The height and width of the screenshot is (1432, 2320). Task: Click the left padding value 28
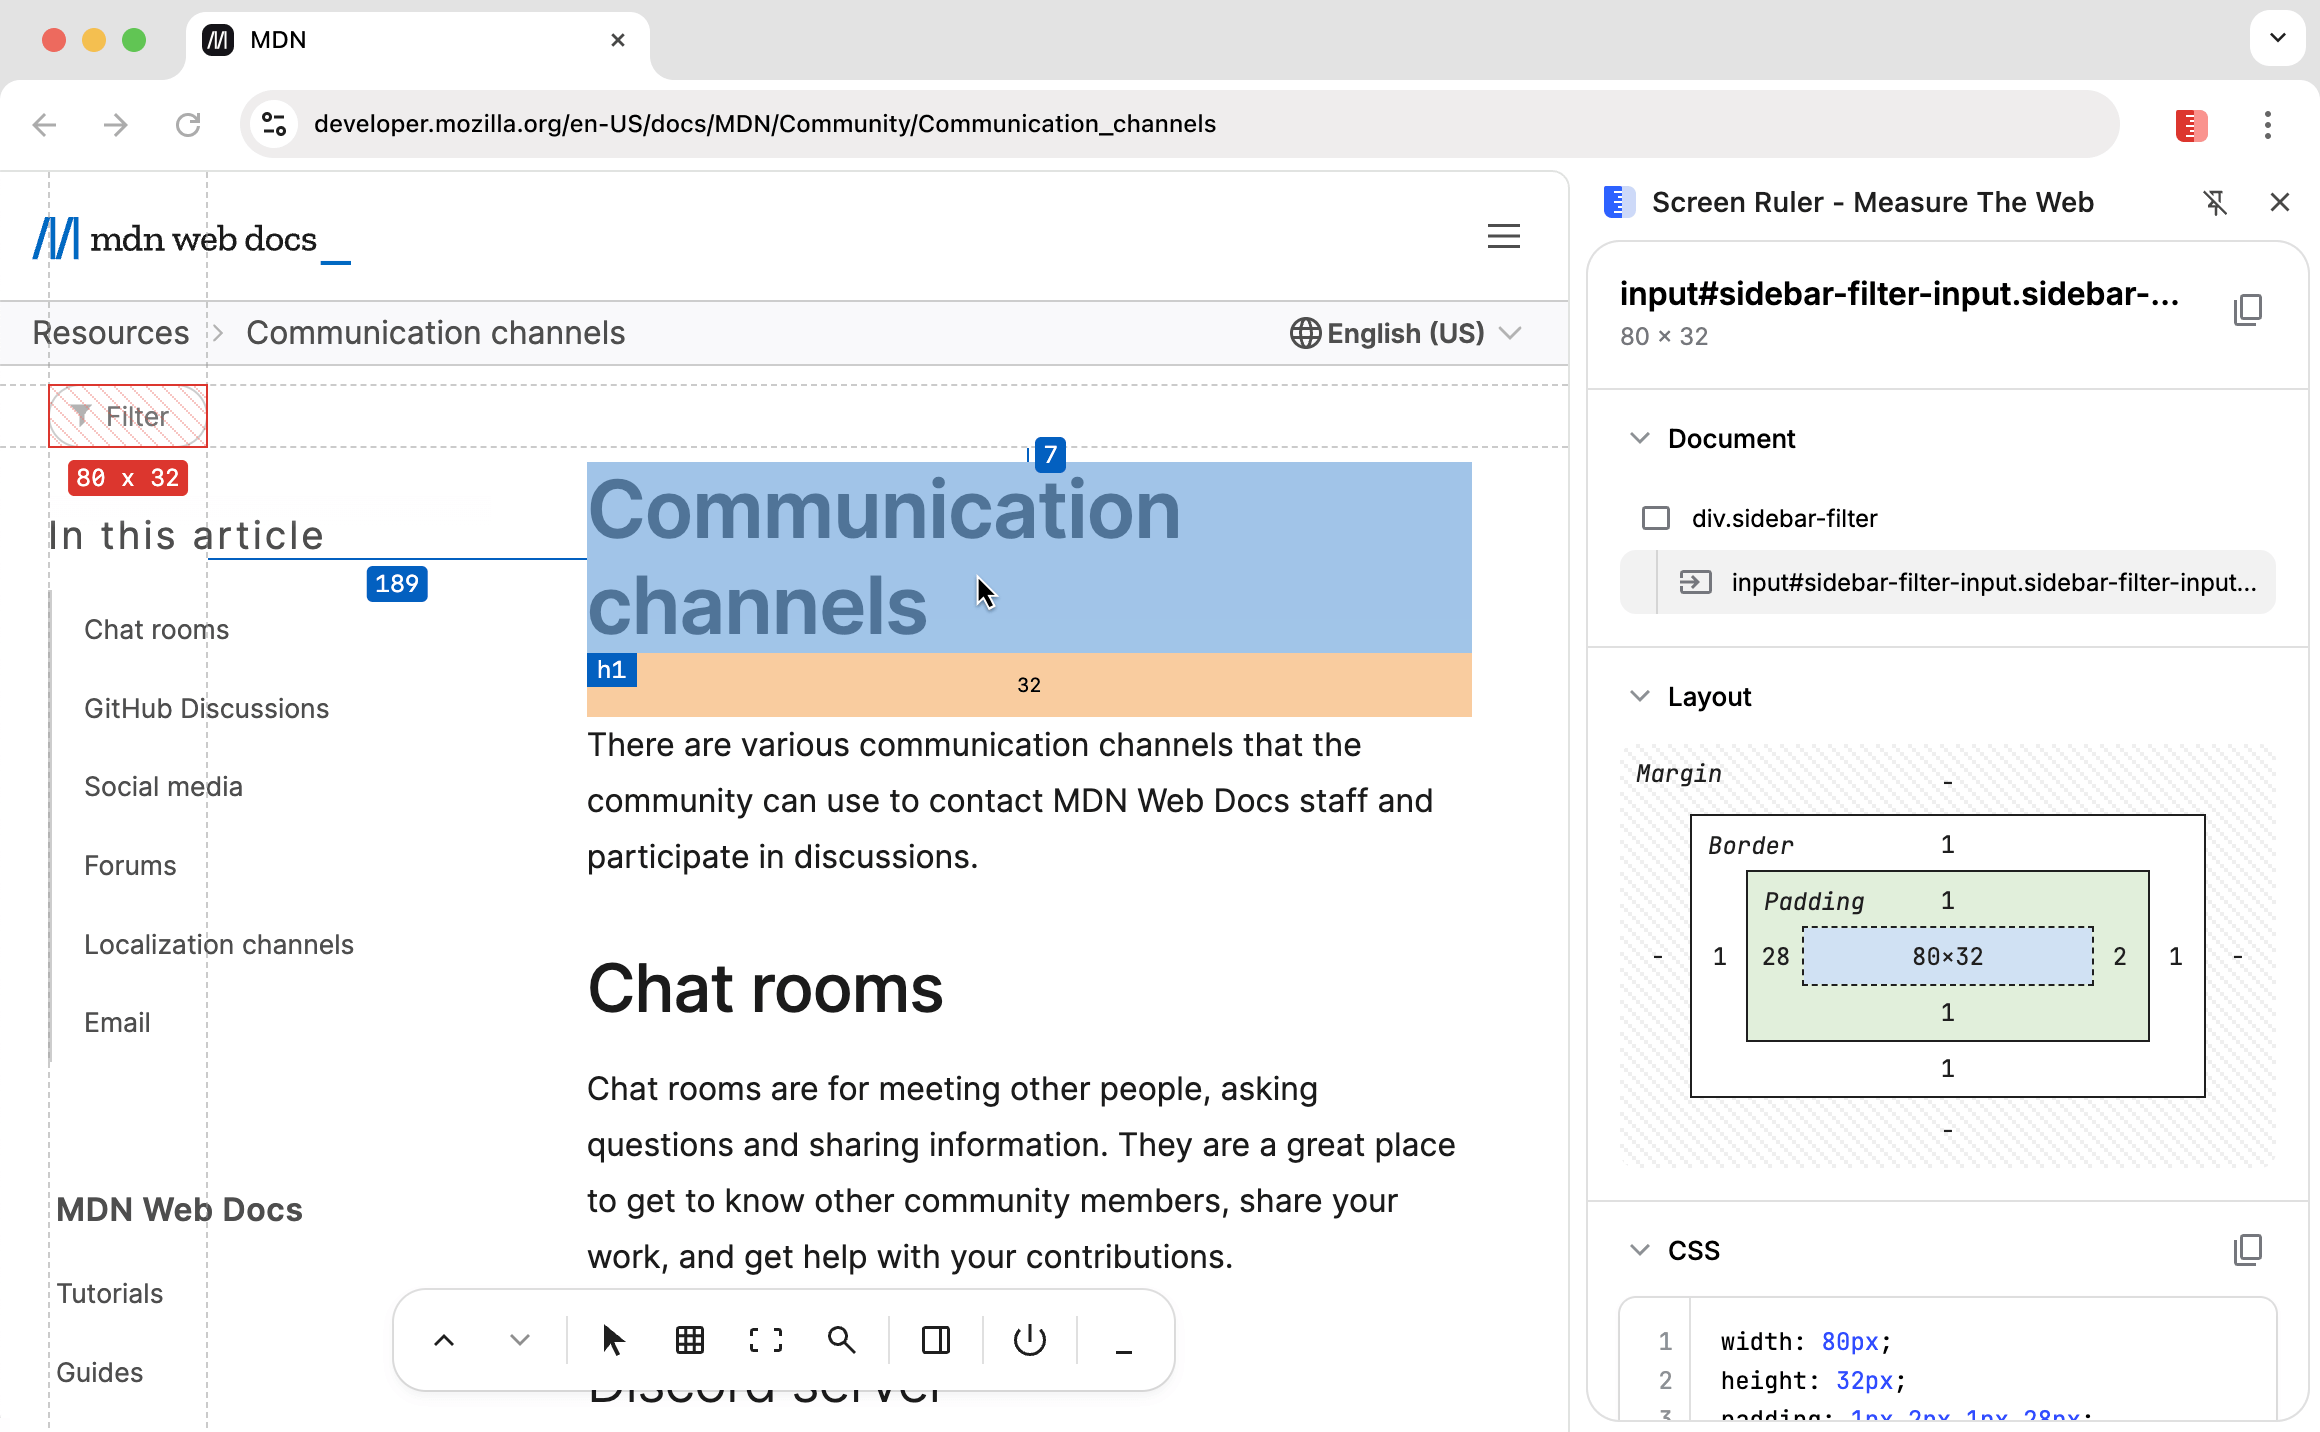[x=1775, y=957]
